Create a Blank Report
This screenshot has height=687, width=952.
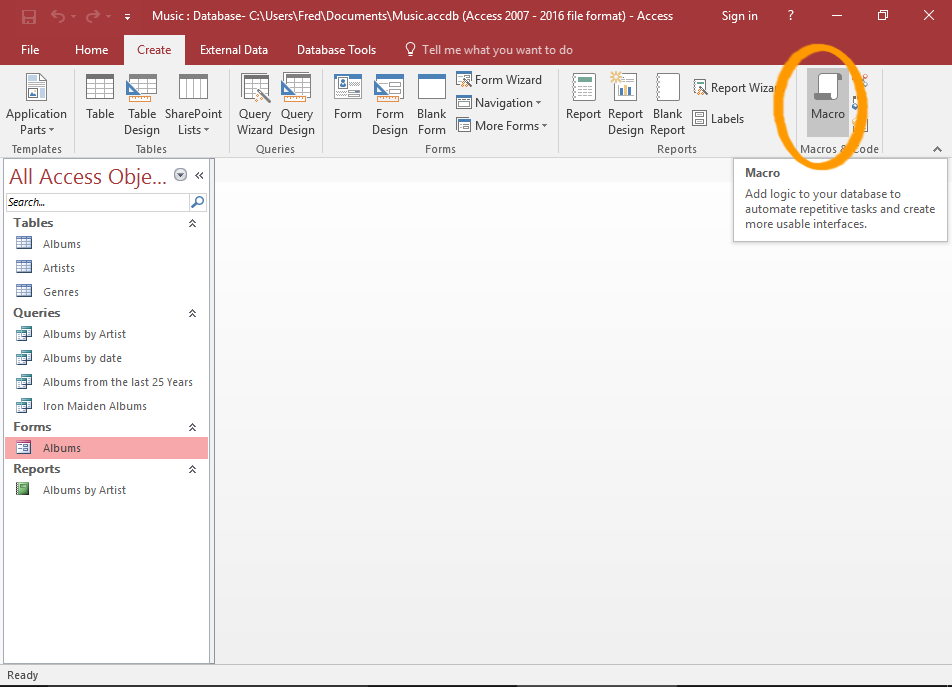pyautogui.click(x=667, y=104)
